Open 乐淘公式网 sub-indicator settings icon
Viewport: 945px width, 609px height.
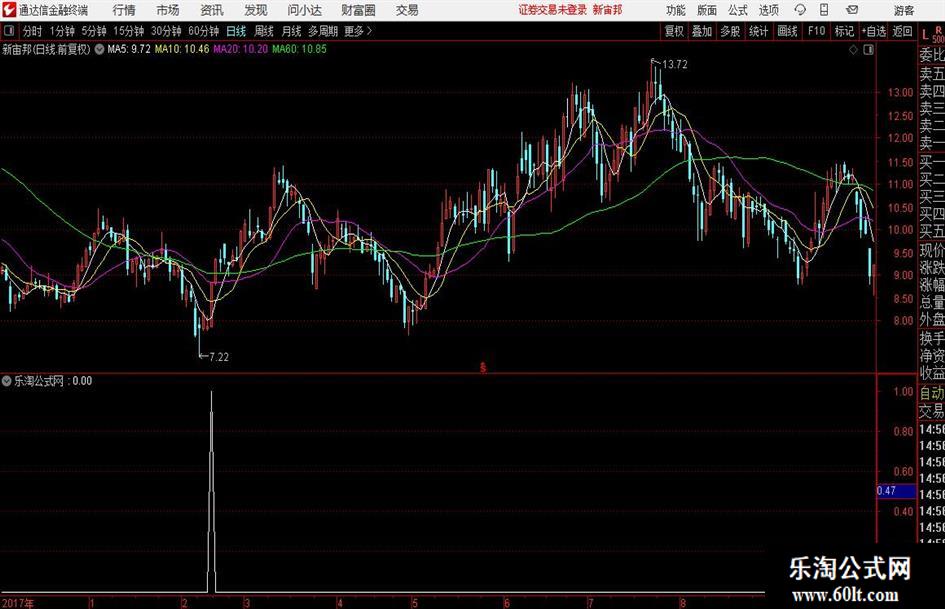click(x=7, y=380)
